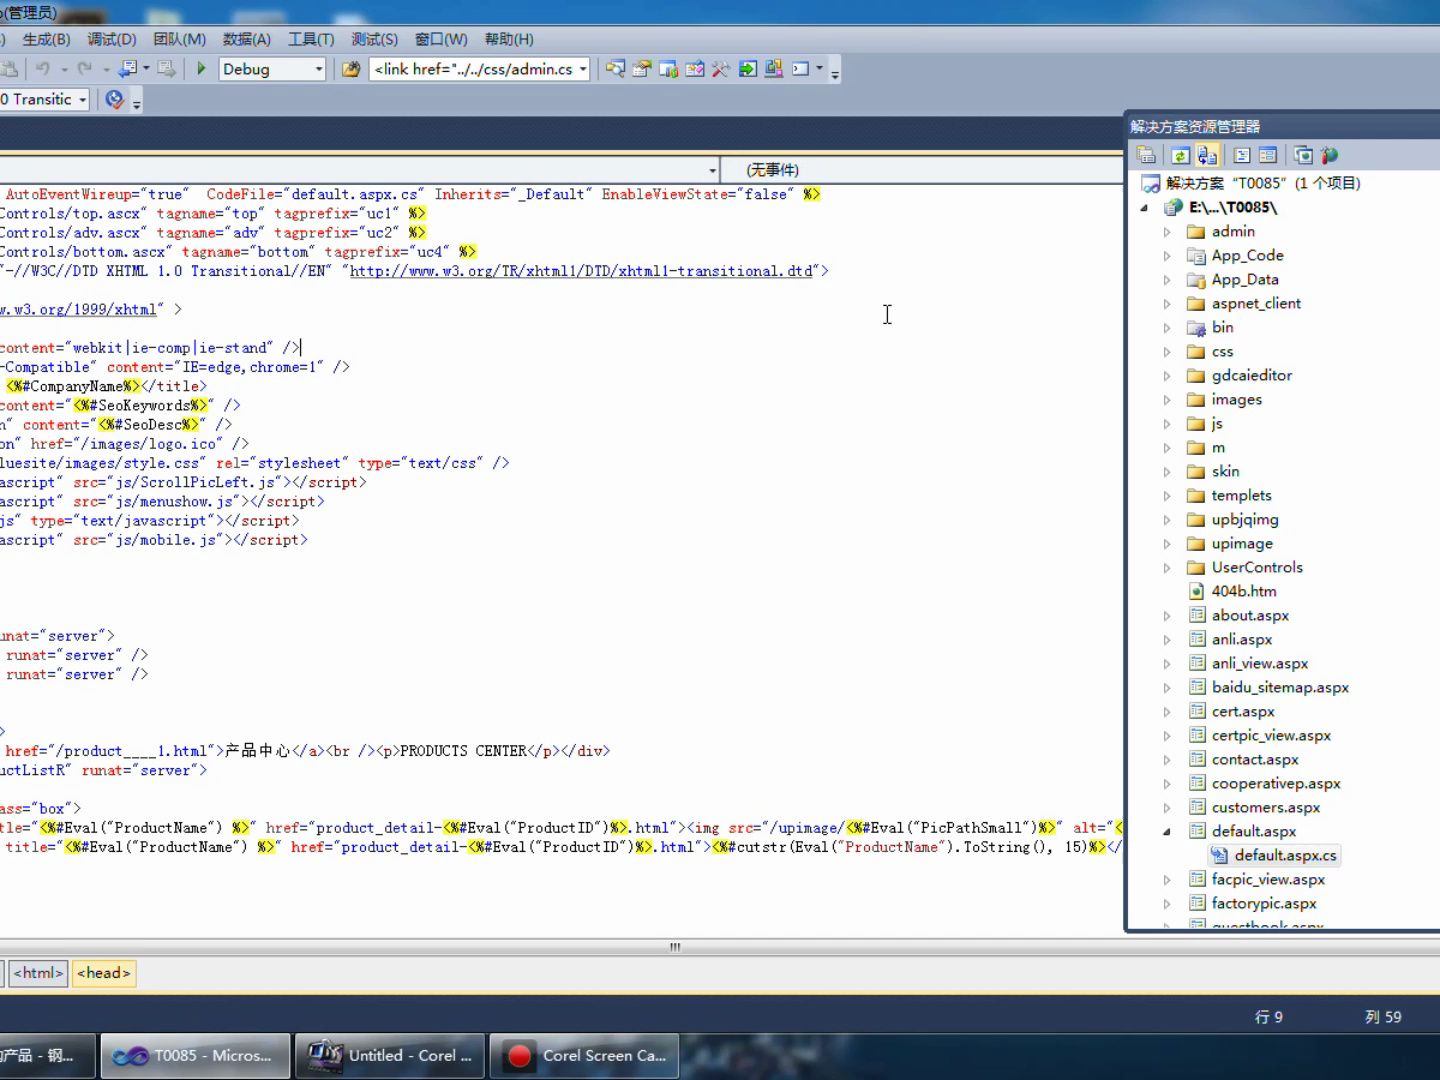Expand the about.aspx node

pos(1166,615)
